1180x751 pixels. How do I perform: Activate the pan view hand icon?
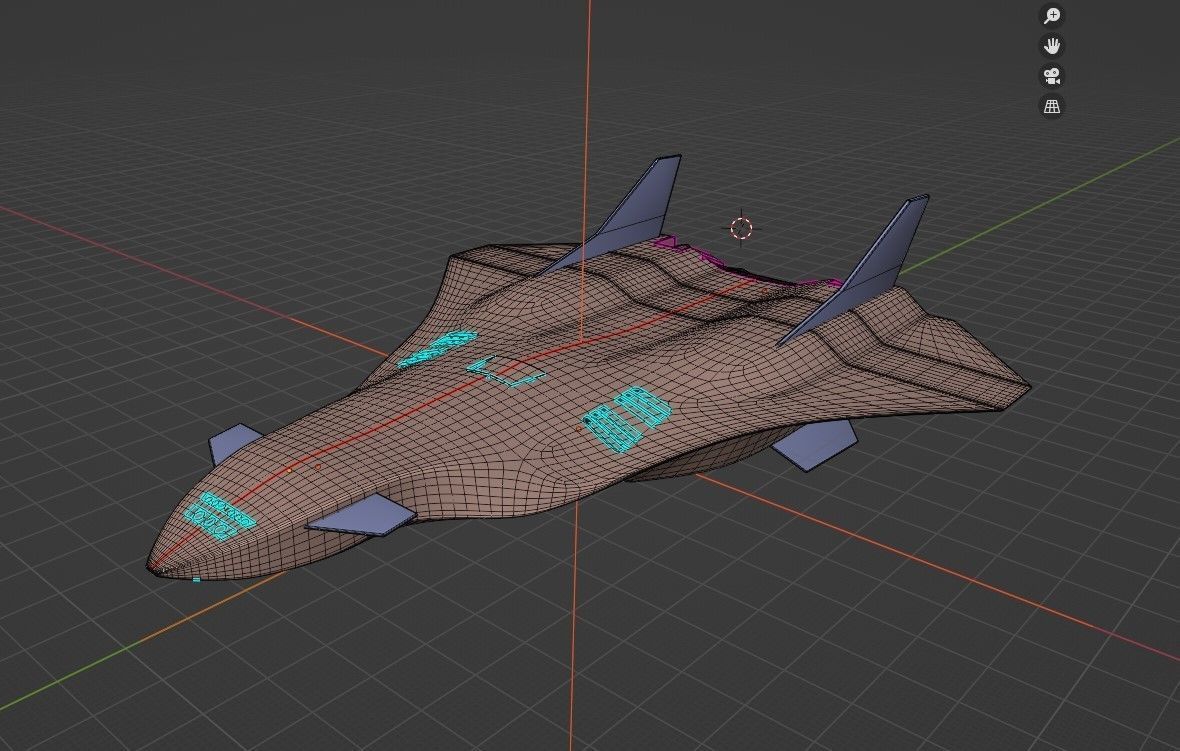(x=1052, y=46)
